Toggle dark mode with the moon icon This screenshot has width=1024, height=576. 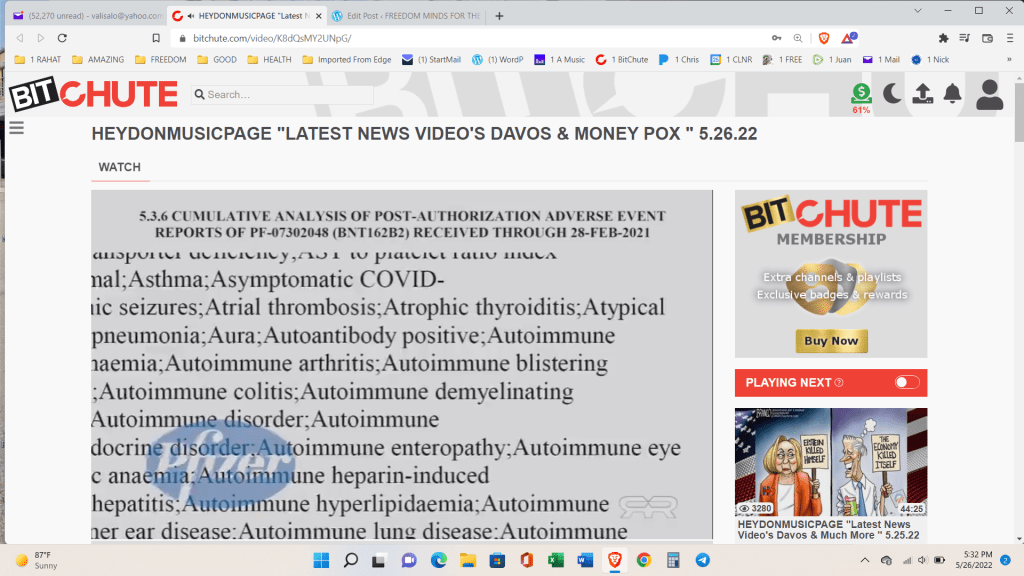tap(891, 94)
